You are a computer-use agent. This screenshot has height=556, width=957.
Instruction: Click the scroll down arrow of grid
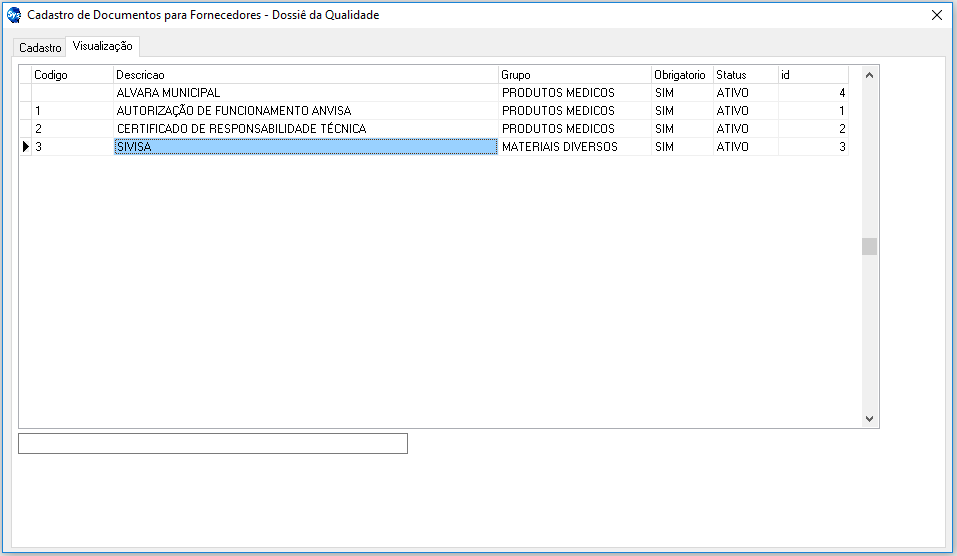[869, 419]
